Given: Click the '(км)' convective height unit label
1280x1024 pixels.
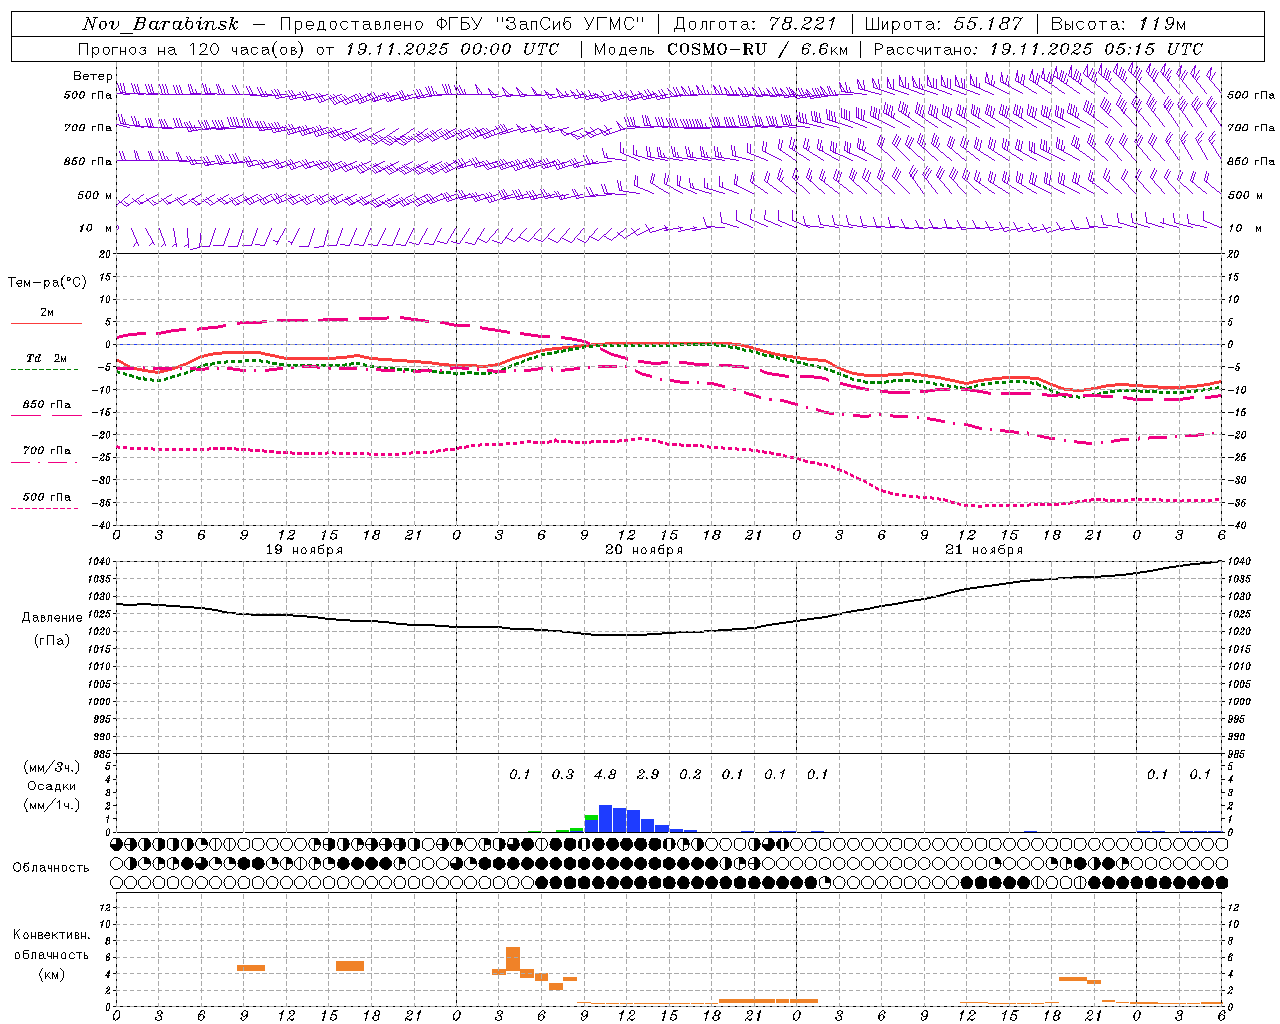Looking at the screenshot, I should click(51, 974).
